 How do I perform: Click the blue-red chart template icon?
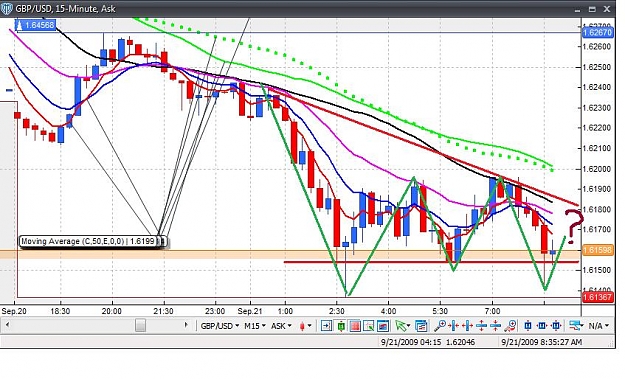[x=383, y=326]
